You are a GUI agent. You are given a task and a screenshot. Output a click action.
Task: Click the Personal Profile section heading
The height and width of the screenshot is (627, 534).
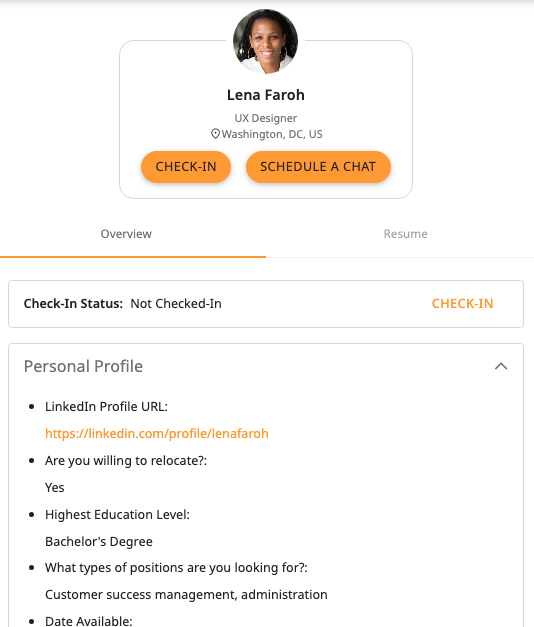click(x=83, y=366)
